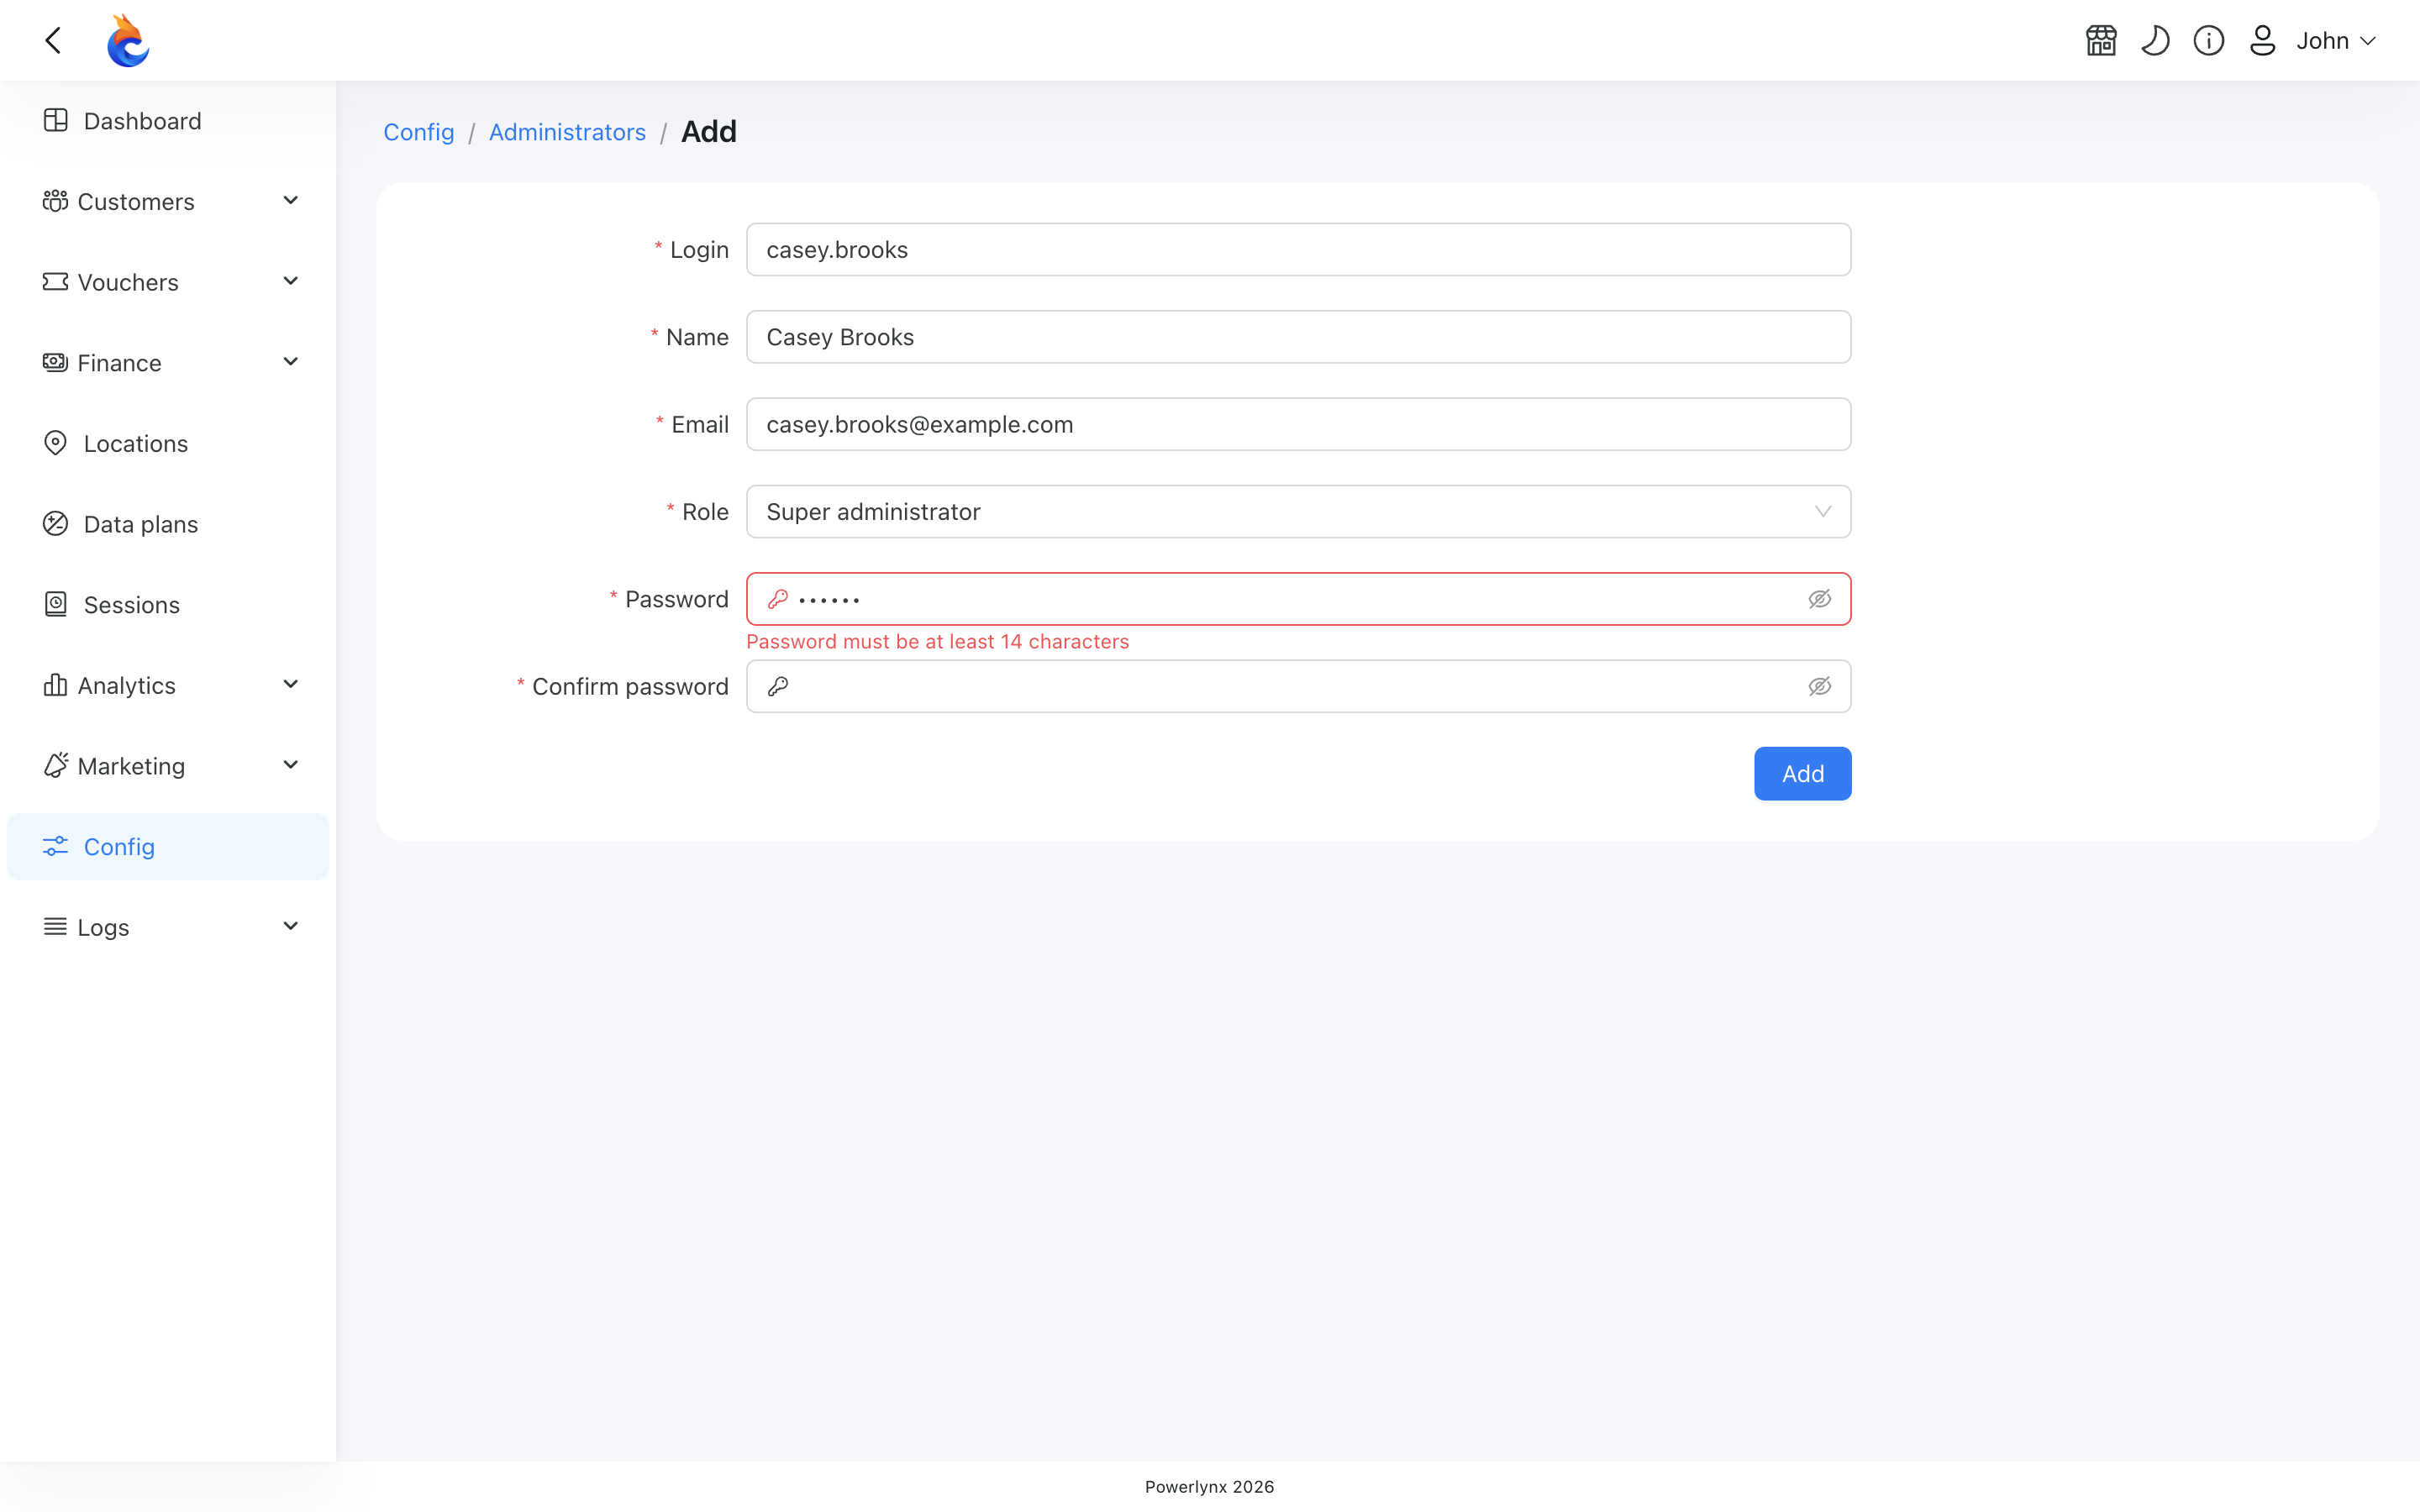Go to Config breadcrumb link
Image resolution: width=2420 pixels, height=1512 pixels.
coord(419,132)
